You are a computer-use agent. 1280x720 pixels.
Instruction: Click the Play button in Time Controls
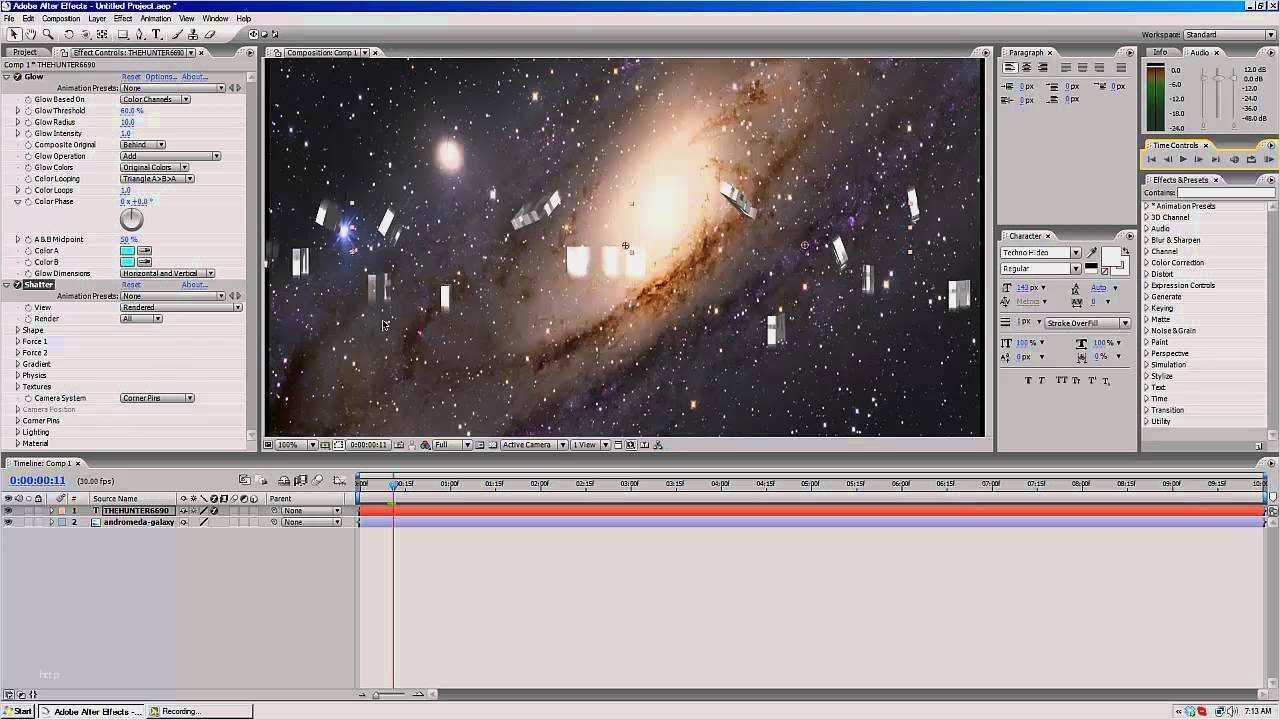1183,159
